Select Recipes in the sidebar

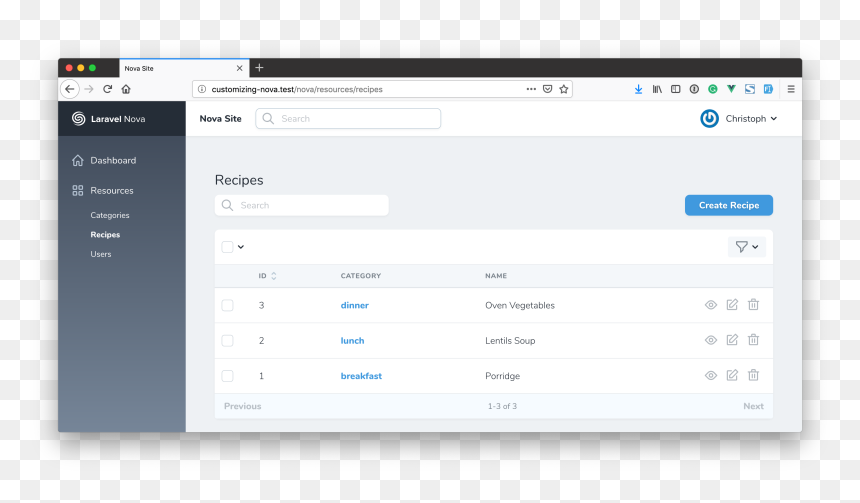105,234
